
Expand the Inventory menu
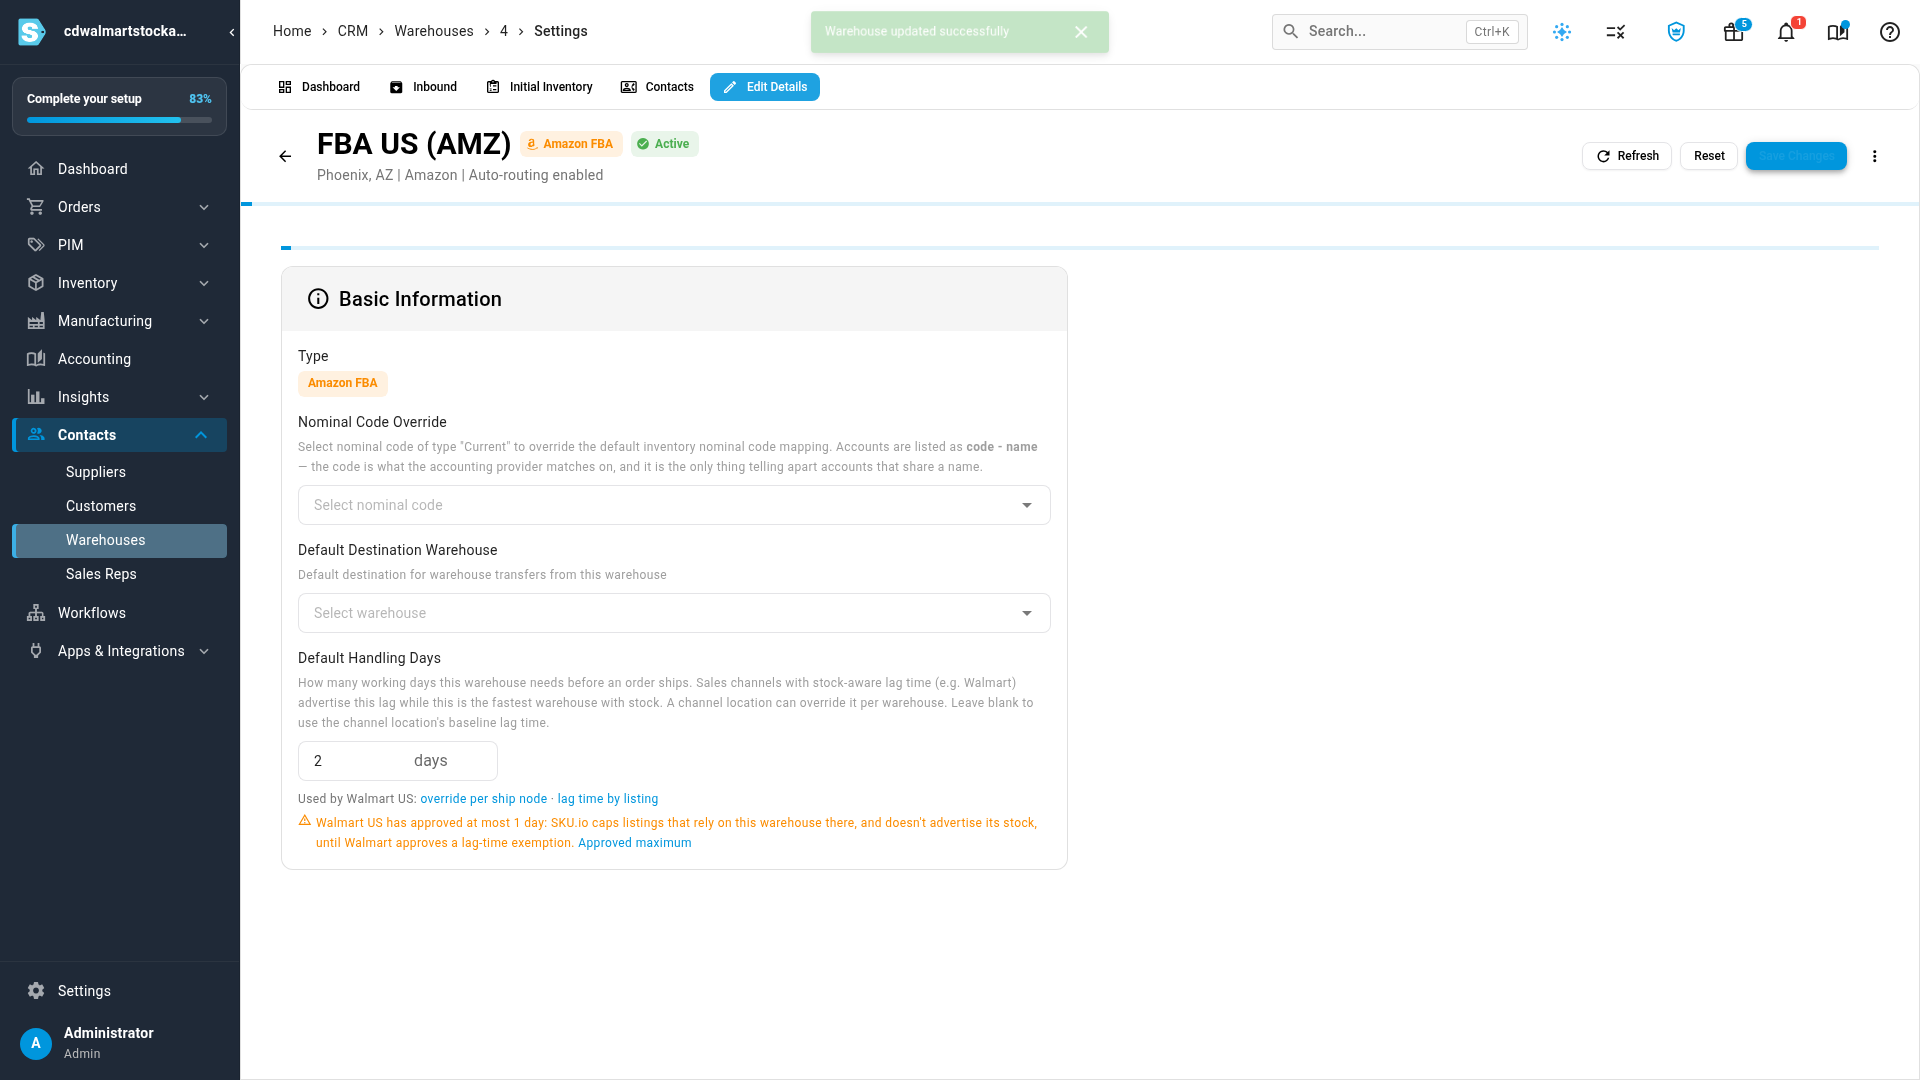point(120,283)
